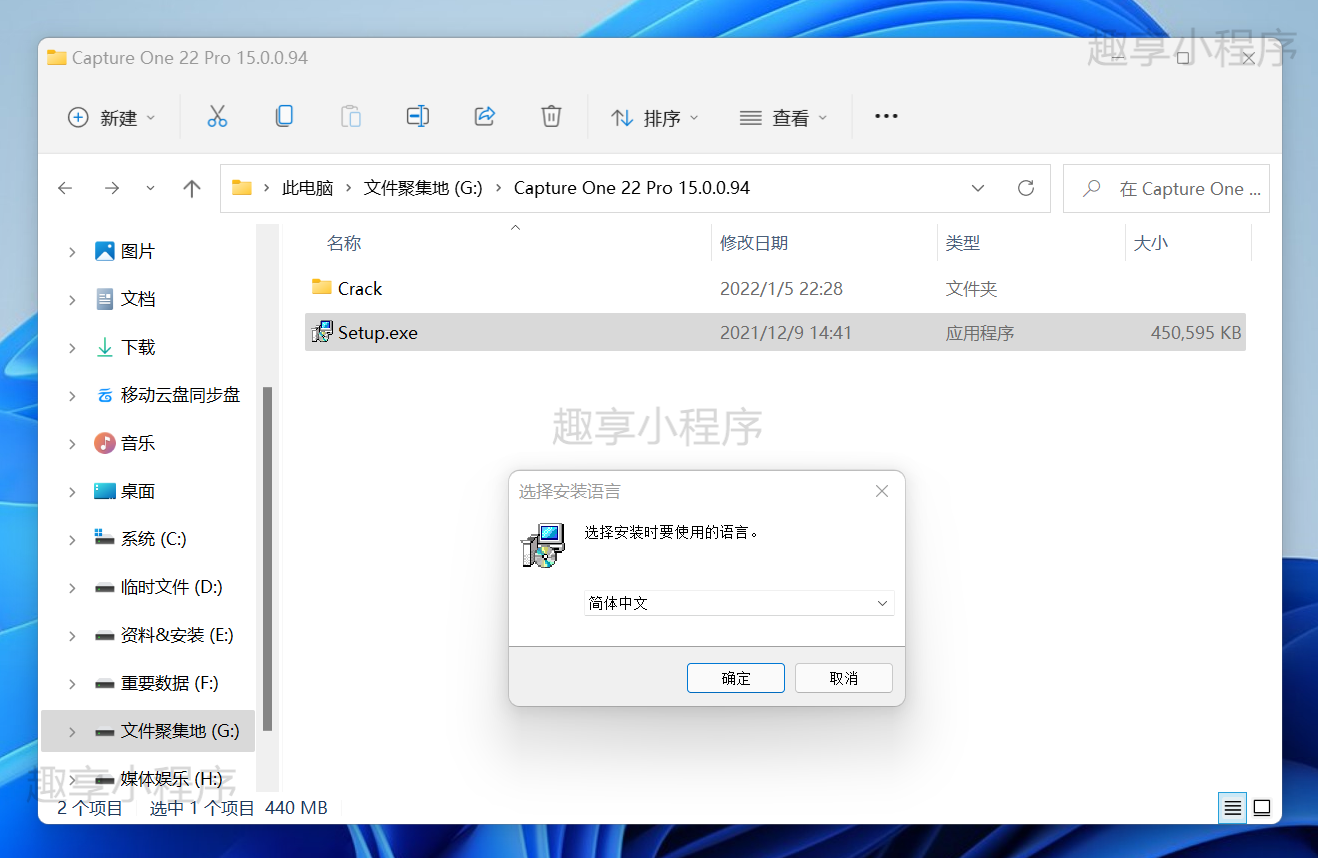Screen dimensions: 1318x858
Task: Sort by 修改日期 column header
Action: (754, 243)
